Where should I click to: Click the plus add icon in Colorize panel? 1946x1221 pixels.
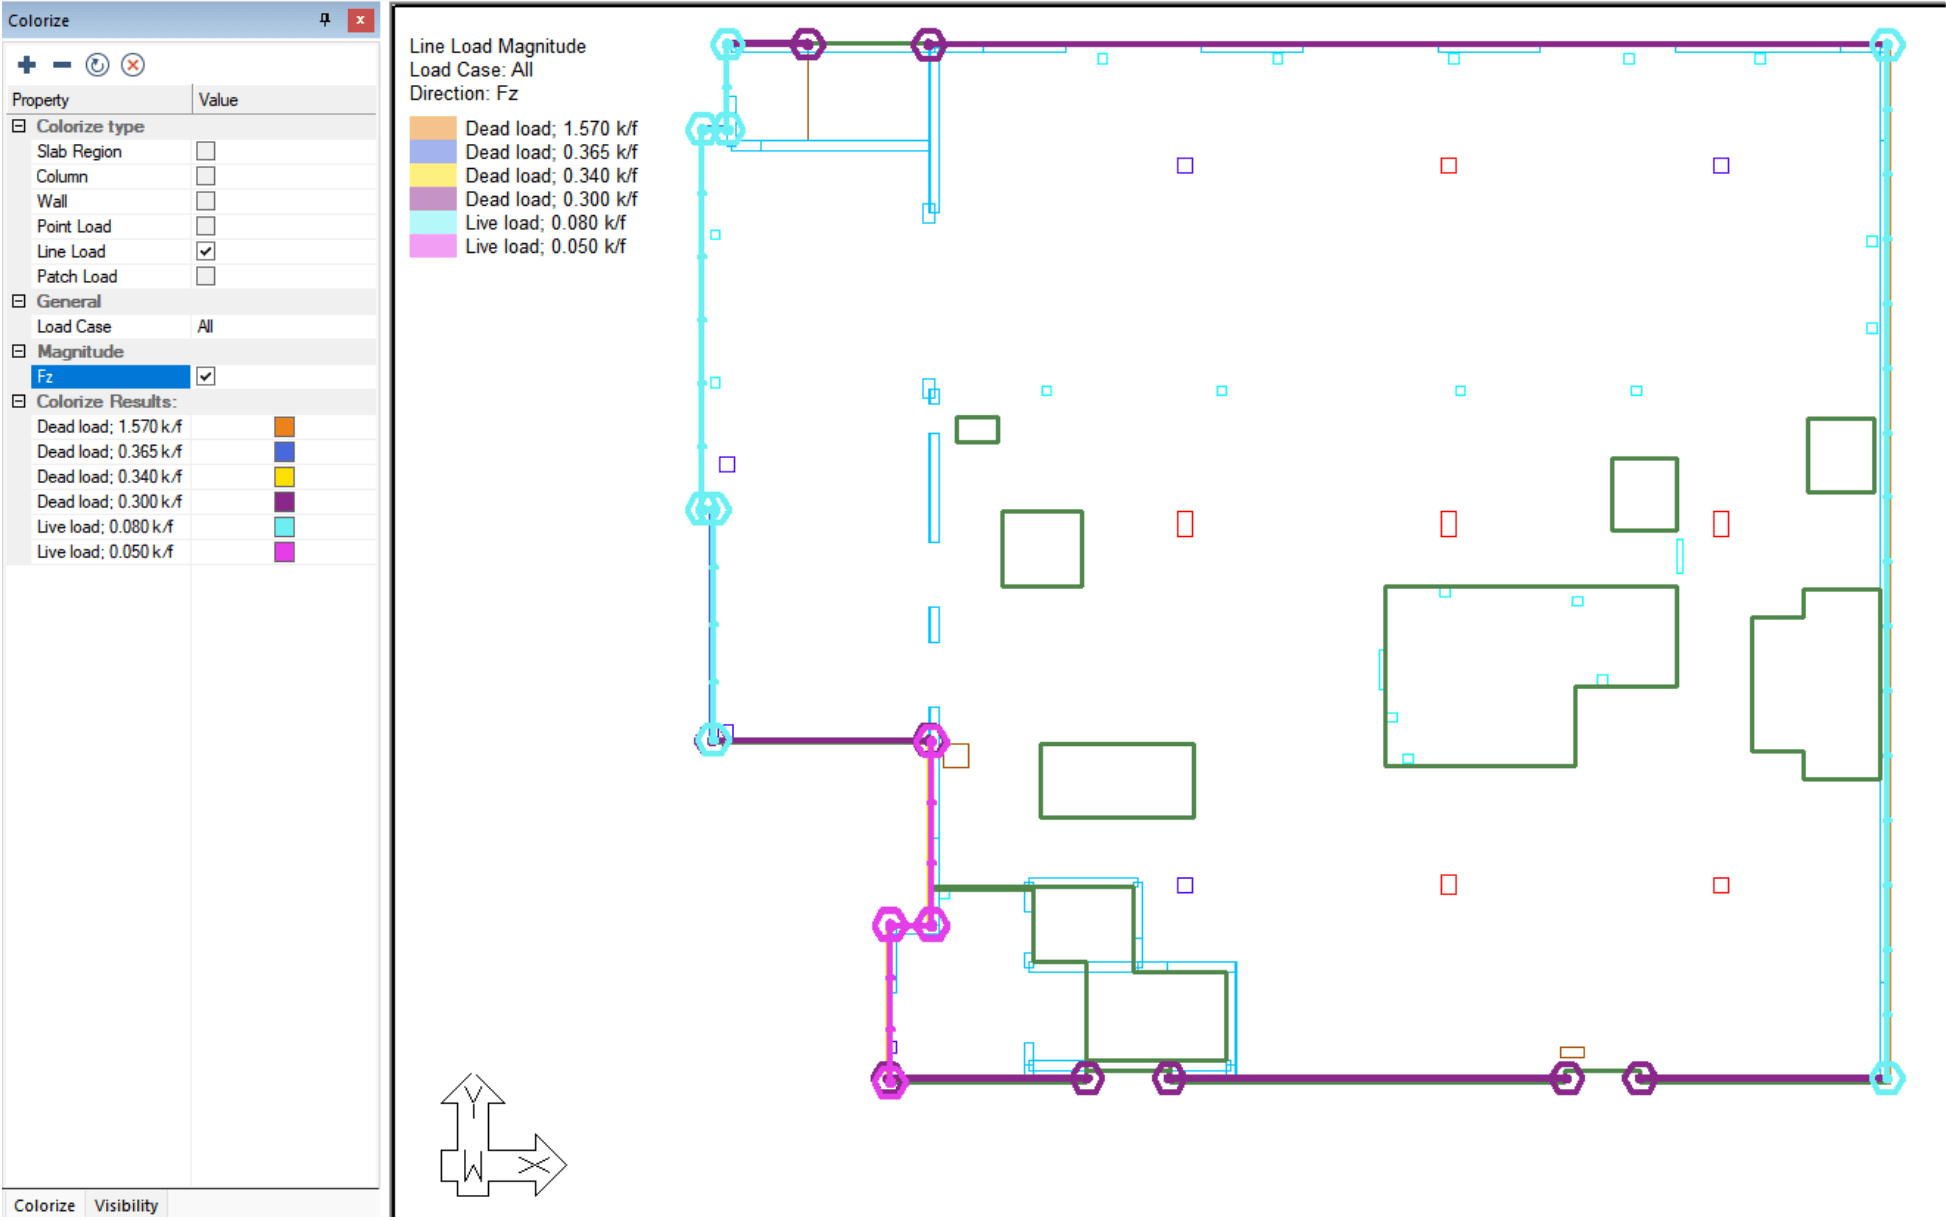[27, 65]
